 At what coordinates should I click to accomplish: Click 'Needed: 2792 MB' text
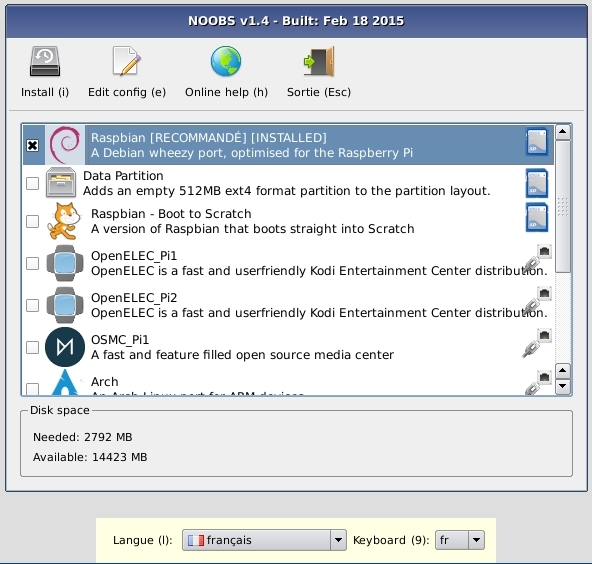[x=83, y=437]
